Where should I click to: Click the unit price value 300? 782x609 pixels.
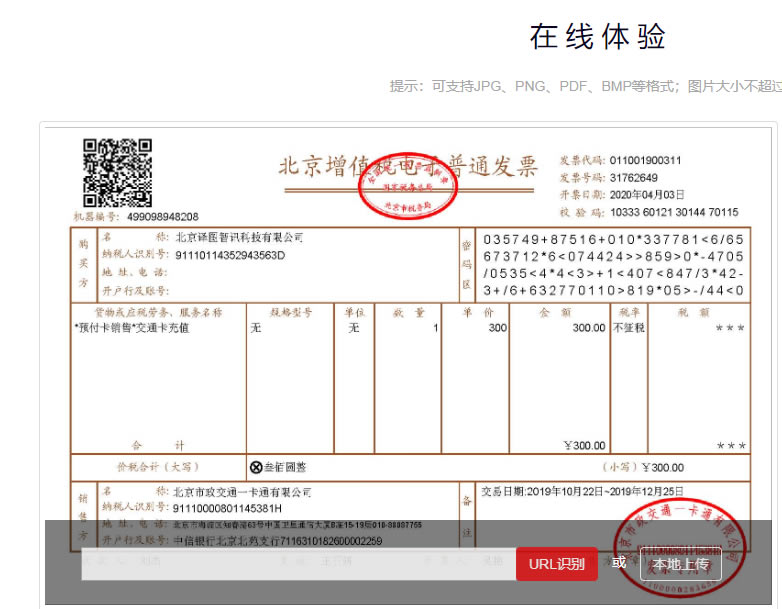click(497, 328)
